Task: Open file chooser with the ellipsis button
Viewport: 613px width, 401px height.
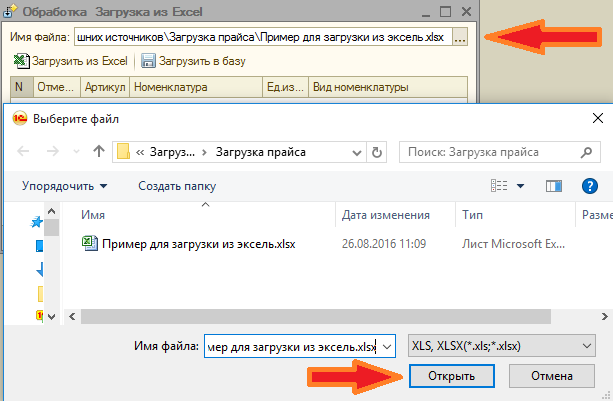Action: click(x=460, y=37)
